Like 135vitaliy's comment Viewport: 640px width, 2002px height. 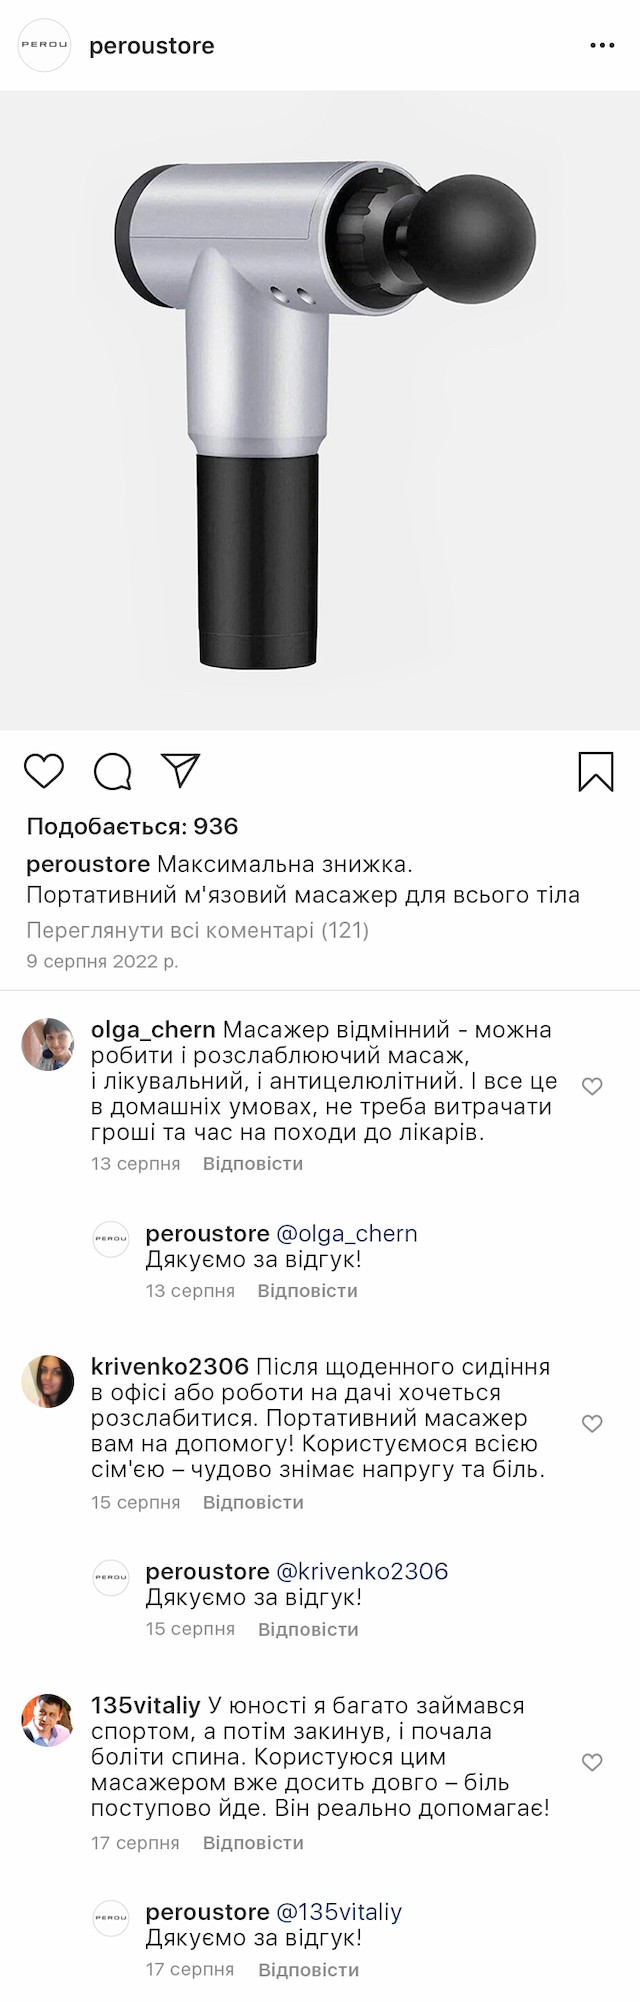pos(592,1762)
